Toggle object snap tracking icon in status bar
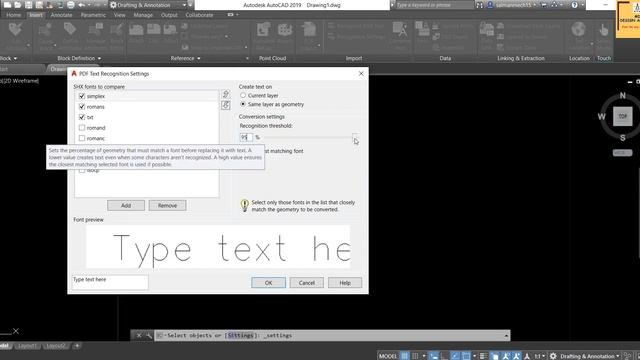Viewport: 640px width, 360px height. [455, 356]
